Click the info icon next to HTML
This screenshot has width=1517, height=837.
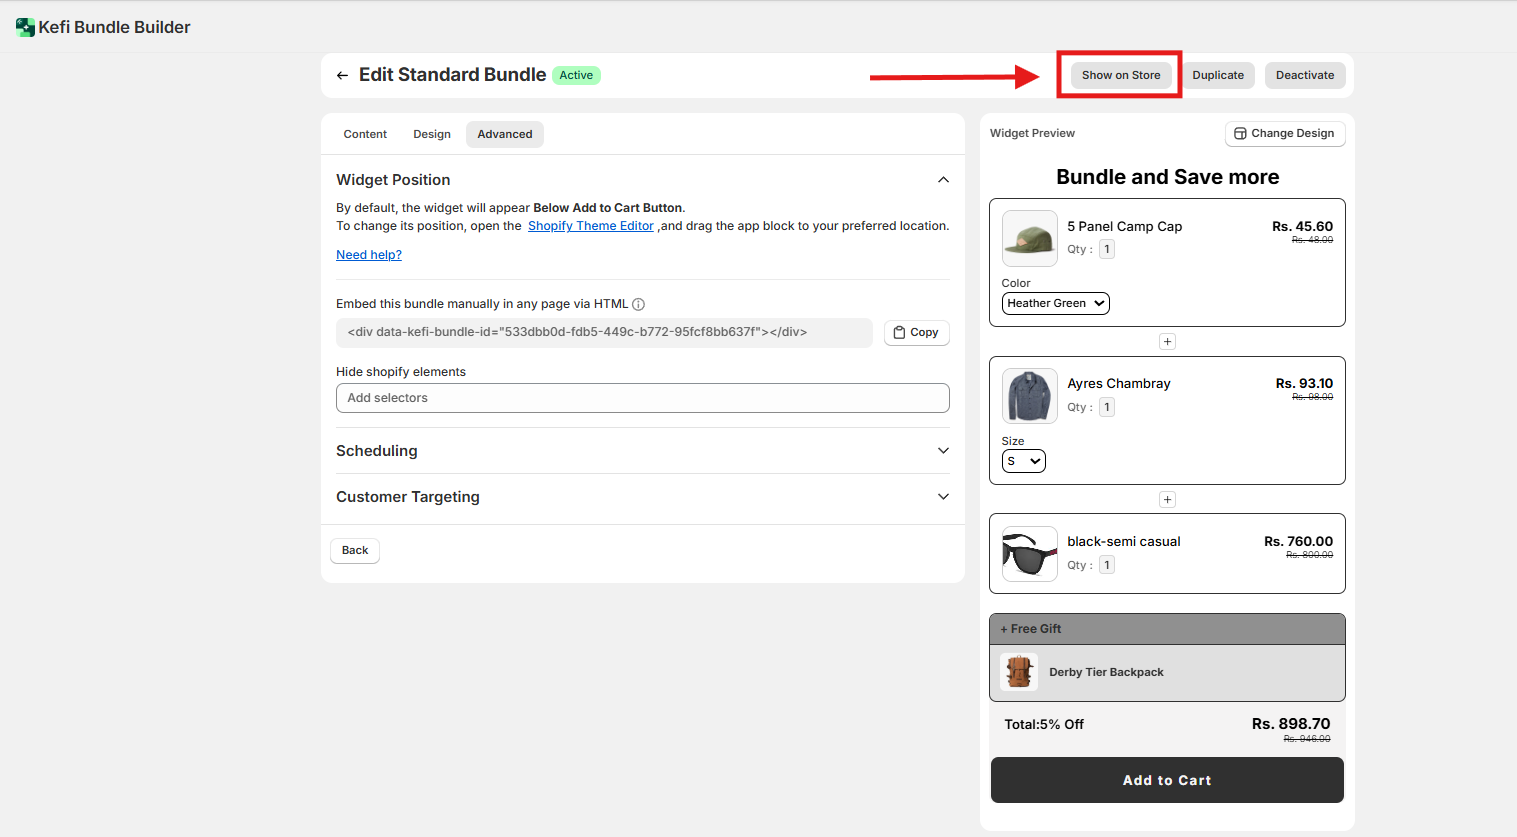[x=639, y=304]
